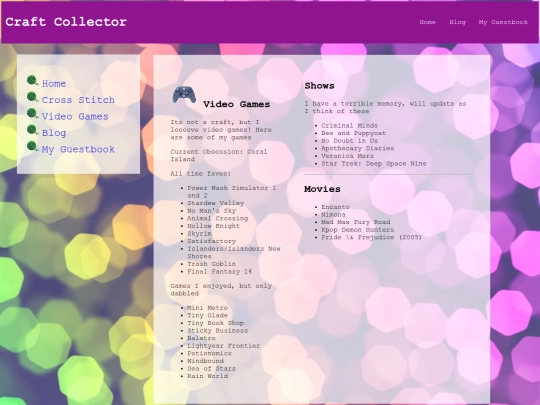Open My Guestbook in the top navigation bar
The width and height of the screenshot is (540, 405).
click(x=503, y=22)
